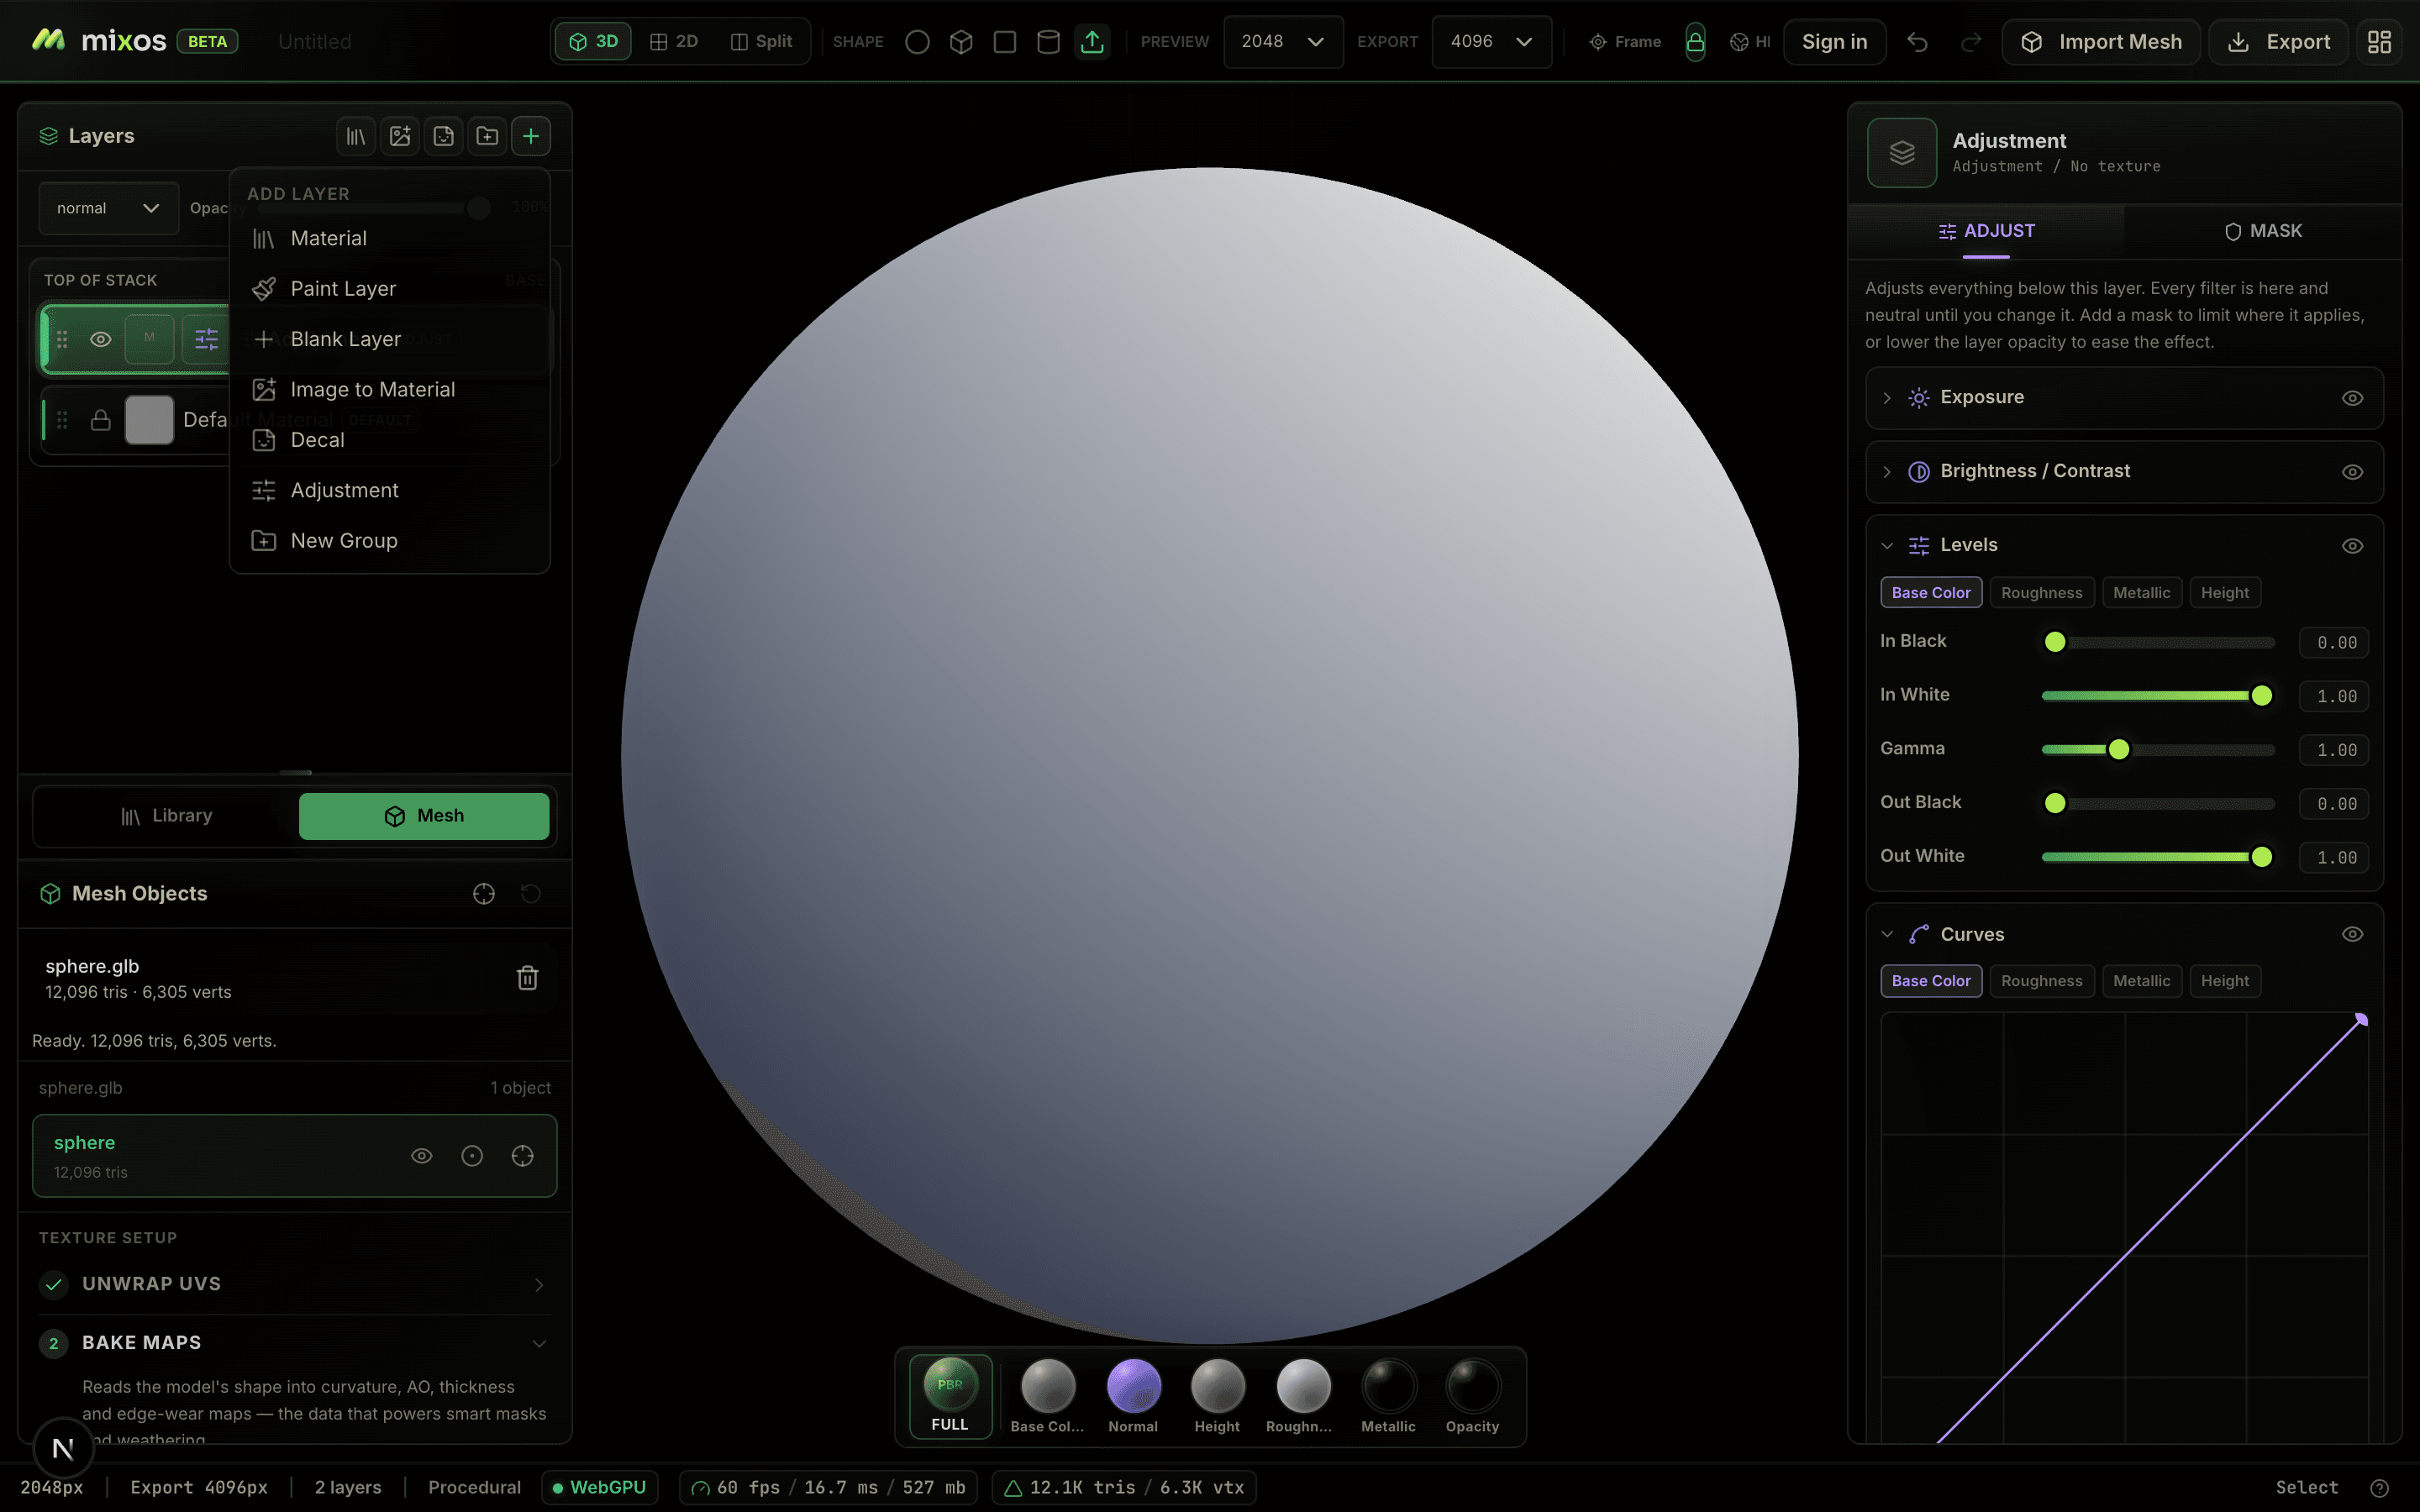Click the Sign in button
This screenshot has height=1512, width=2420.
1834,42
